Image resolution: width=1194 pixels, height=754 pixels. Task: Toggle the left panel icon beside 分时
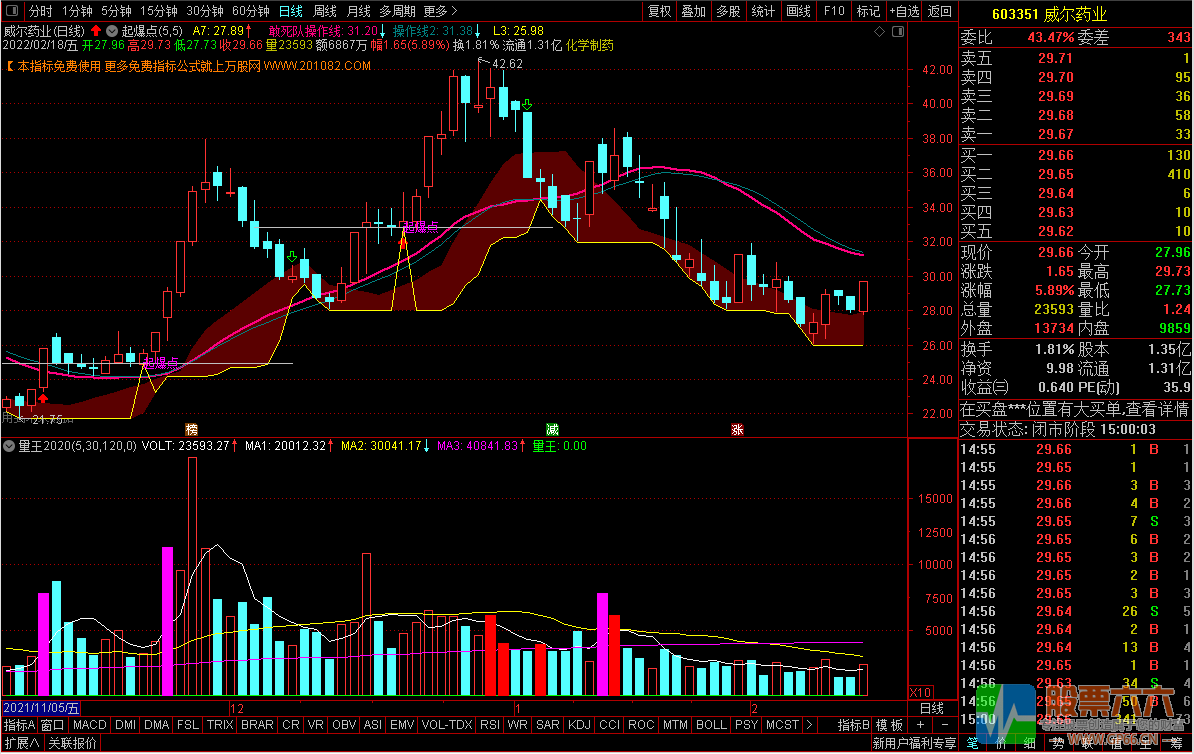(11, 11)
